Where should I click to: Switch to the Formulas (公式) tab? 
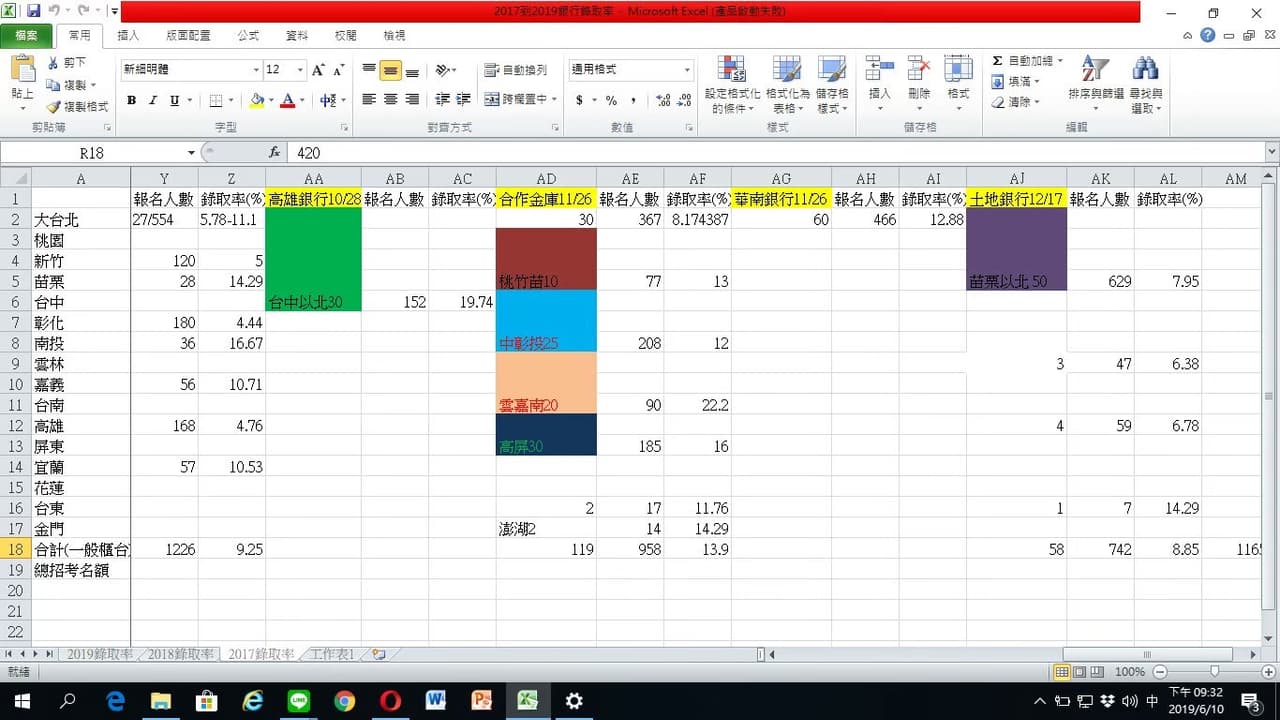[248, 35]
